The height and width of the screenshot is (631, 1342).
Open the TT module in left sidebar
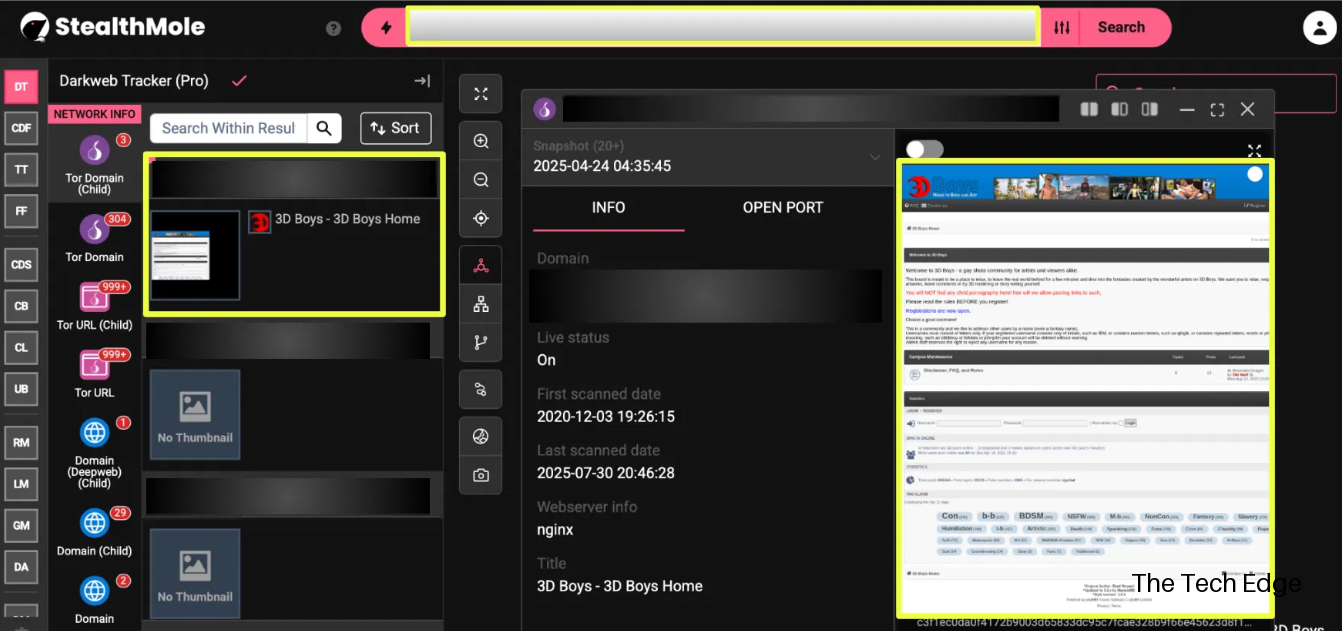(21, 170)
